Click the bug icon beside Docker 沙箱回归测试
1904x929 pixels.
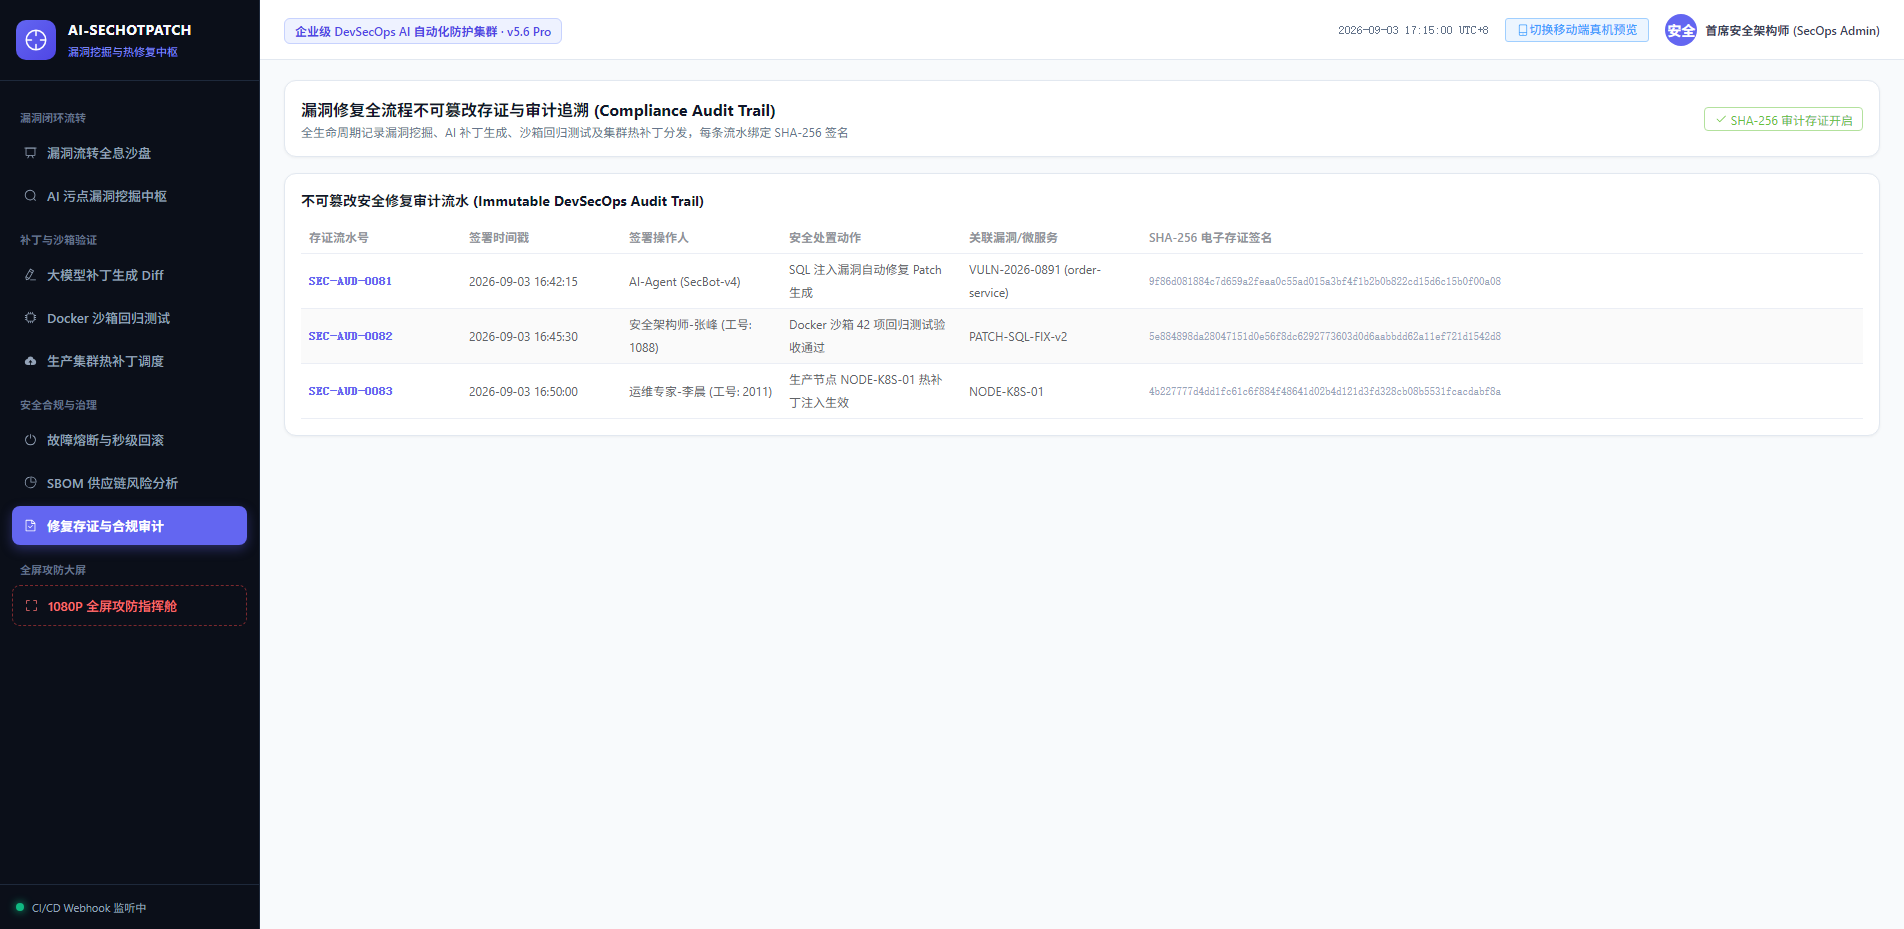coord(31,318)
